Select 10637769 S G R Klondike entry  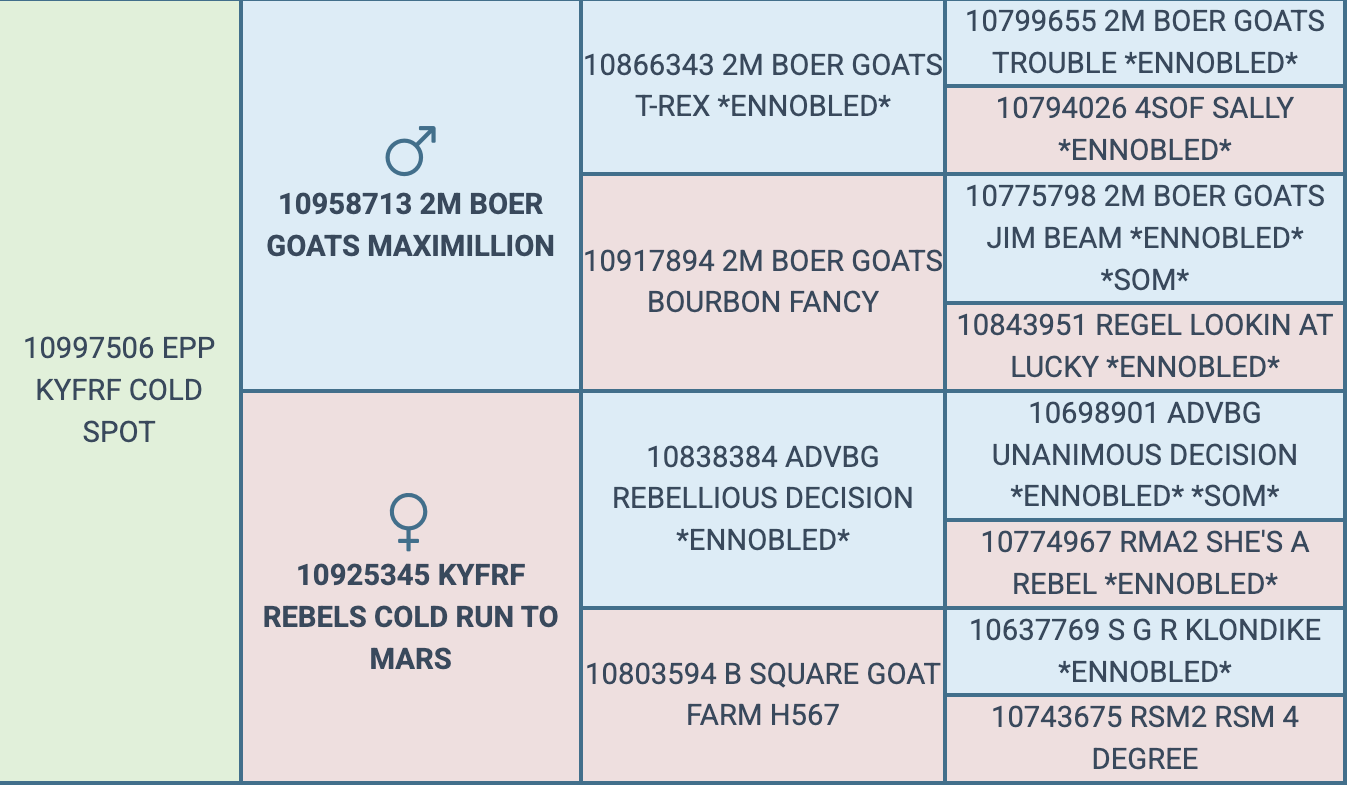pyautogui.click(x=1145, y=651)
